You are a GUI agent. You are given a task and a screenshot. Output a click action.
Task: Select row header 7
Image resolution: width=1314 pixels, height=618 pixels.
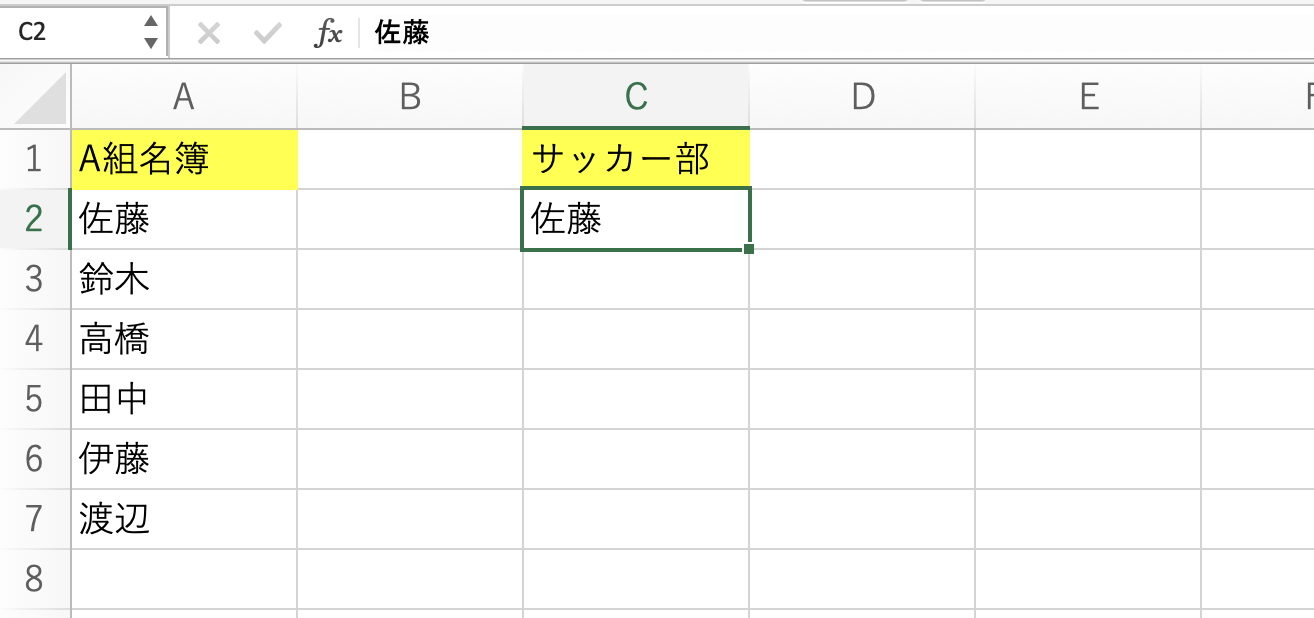33,518
